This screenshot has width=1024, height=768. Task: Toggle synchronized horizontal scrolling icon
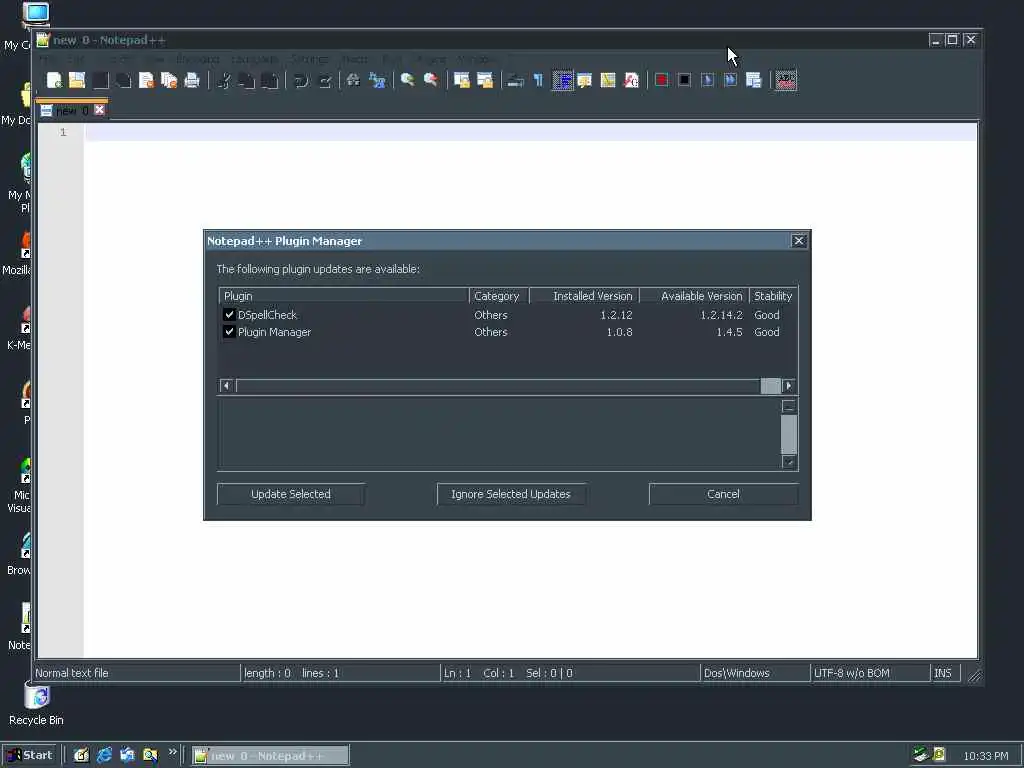click(485, 80)
